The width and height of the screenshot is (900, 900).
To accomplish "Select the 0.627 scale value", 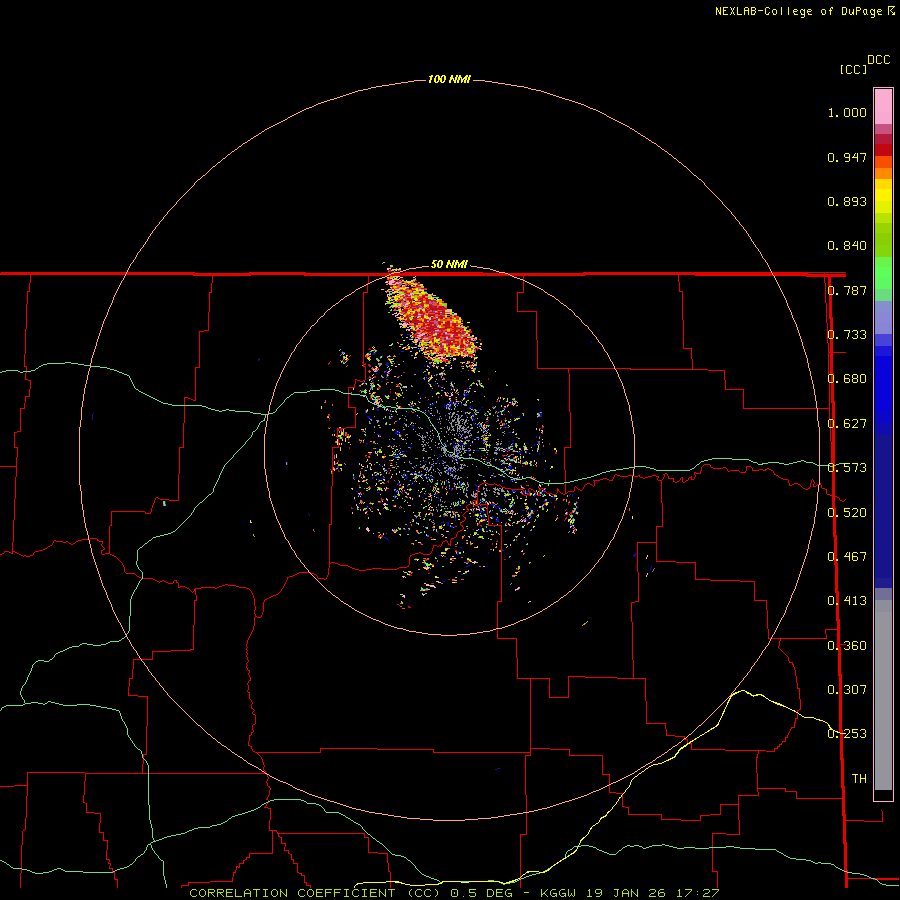I will (847, 424).
